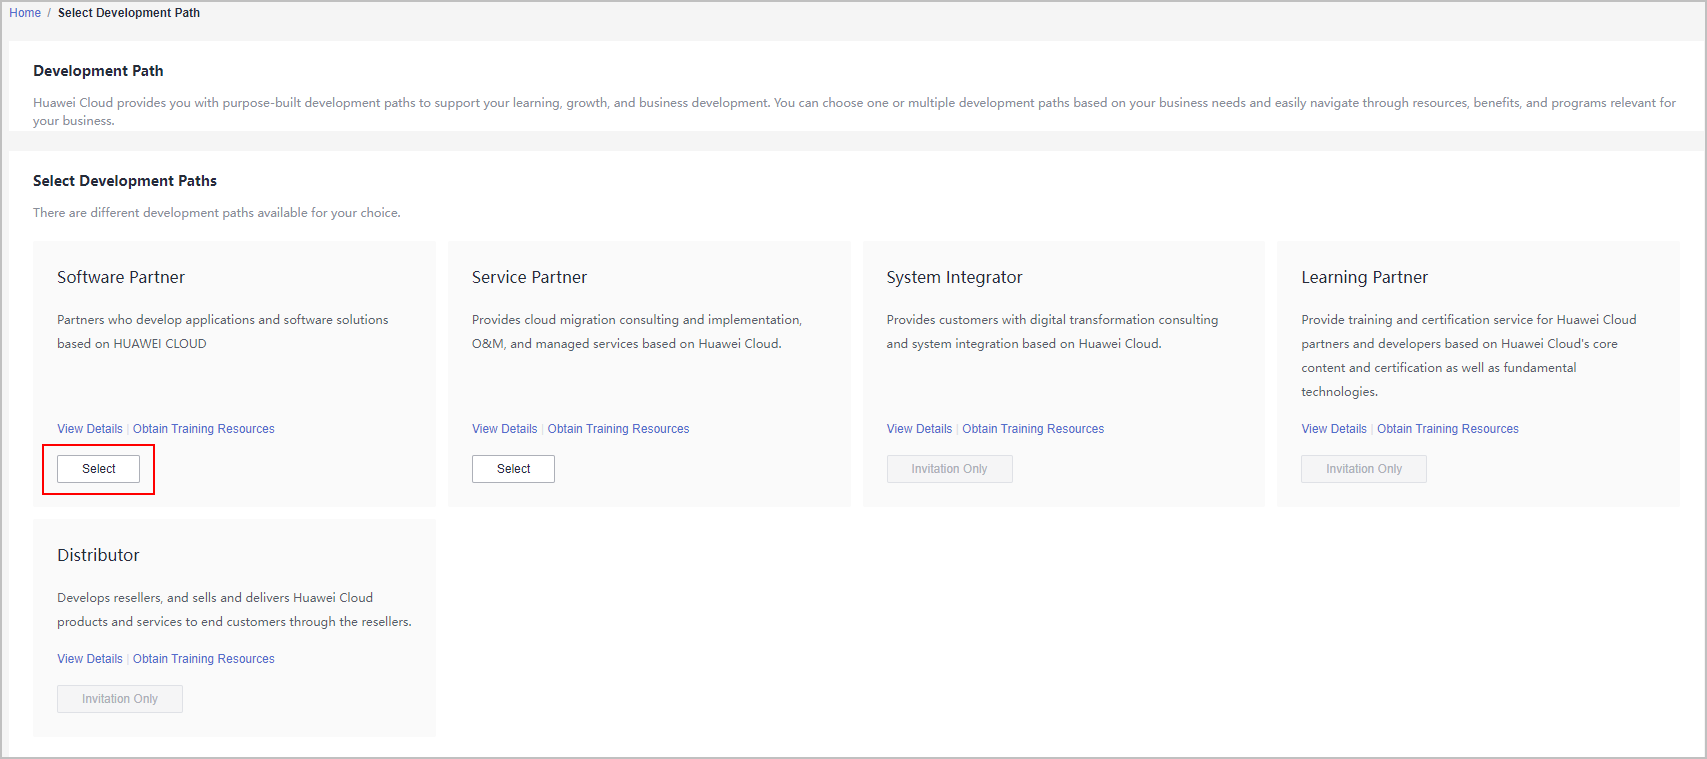This screenshot has width=1707, height=759.
Task: Click Select Development Path breadcrumb text
Action: tap(129, 13)
